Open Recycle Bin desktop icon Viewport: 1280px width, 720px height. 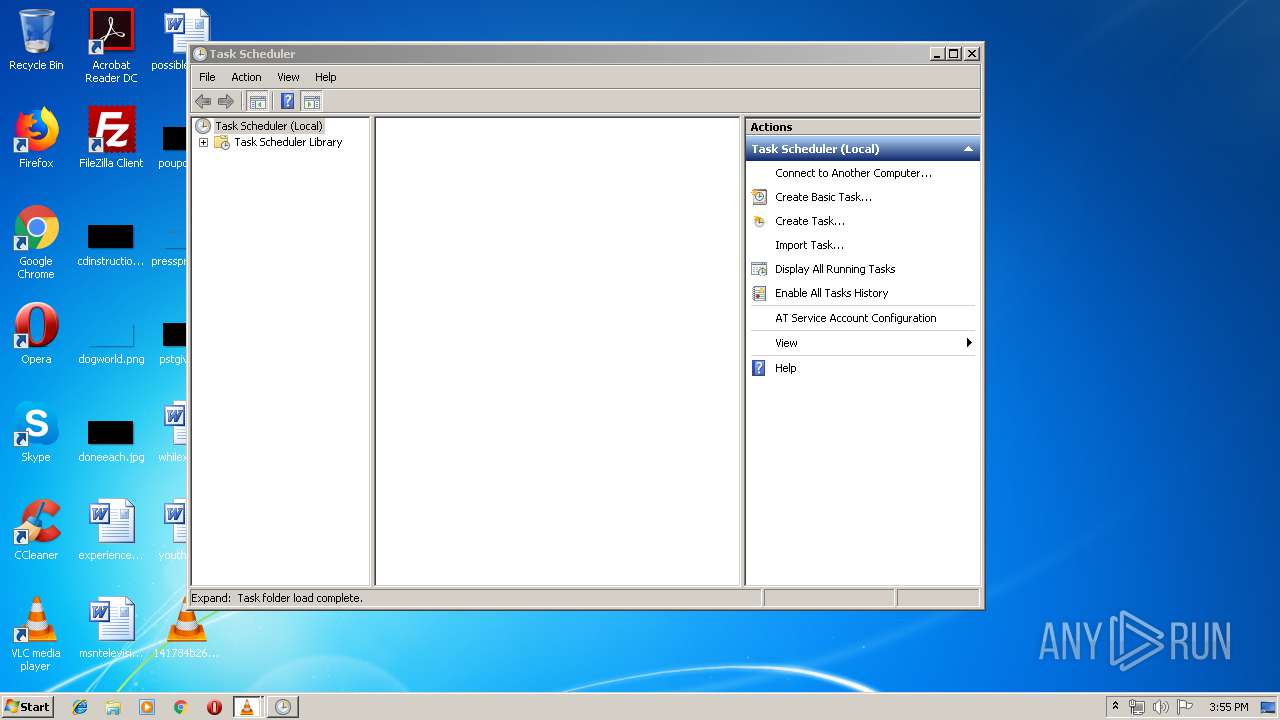36,40
